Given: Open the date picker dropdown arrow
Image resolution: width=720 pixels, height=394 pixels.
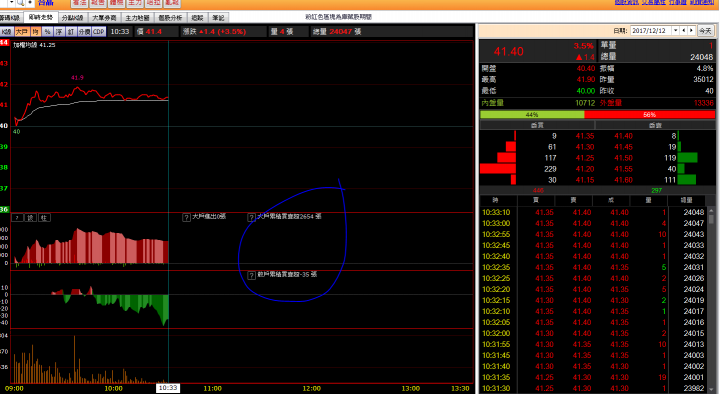Looking at the screenshot, I should (x=675, y=30).
